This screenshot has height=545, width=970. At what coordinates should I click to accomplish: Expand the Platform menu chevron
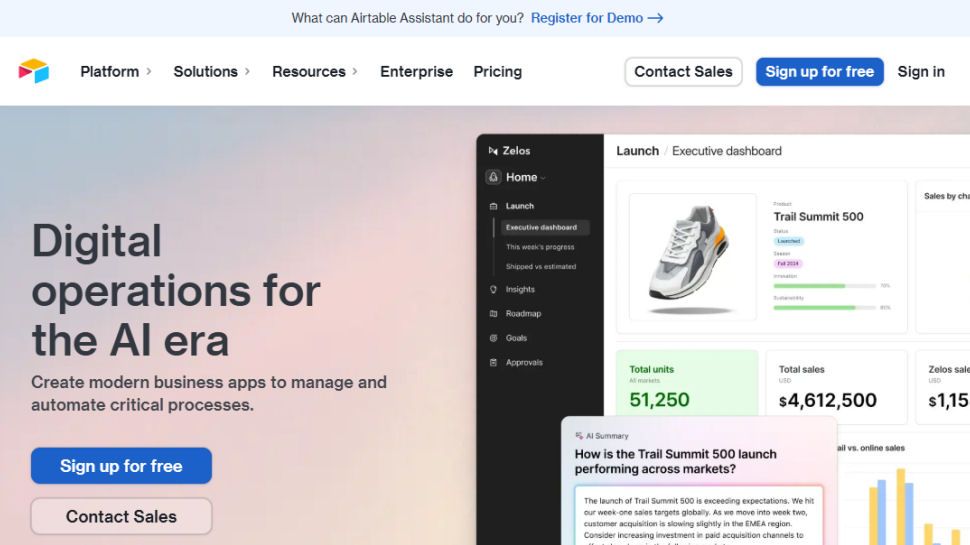(149, 71)
